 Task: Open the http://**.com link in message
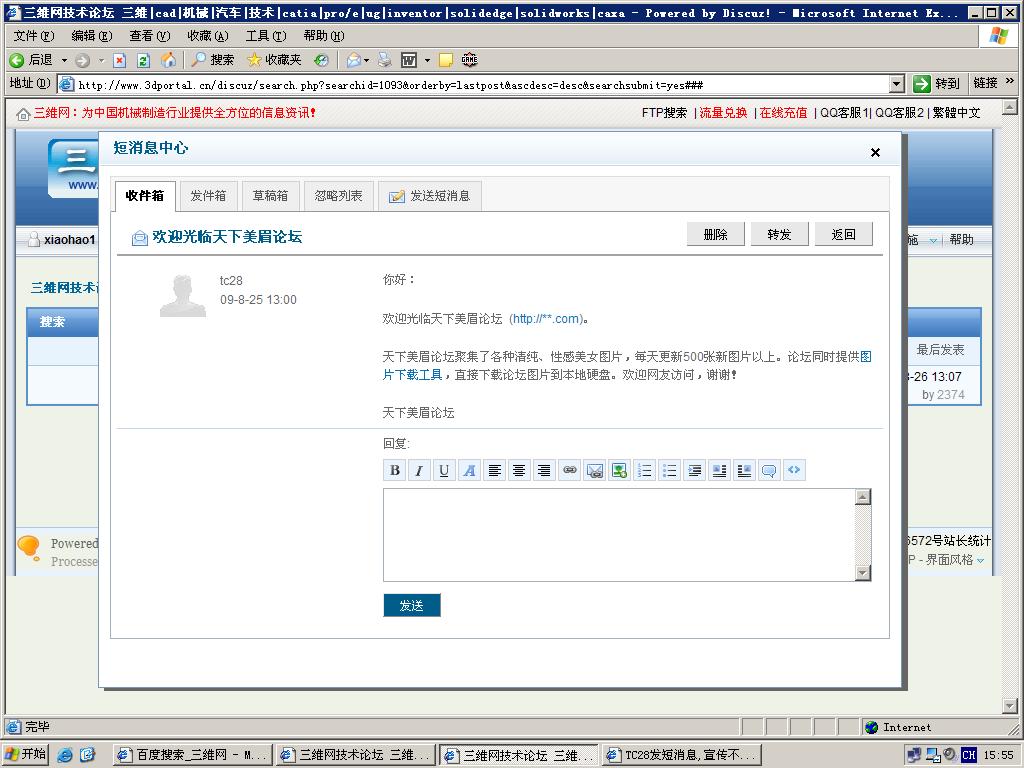(547, 319)
